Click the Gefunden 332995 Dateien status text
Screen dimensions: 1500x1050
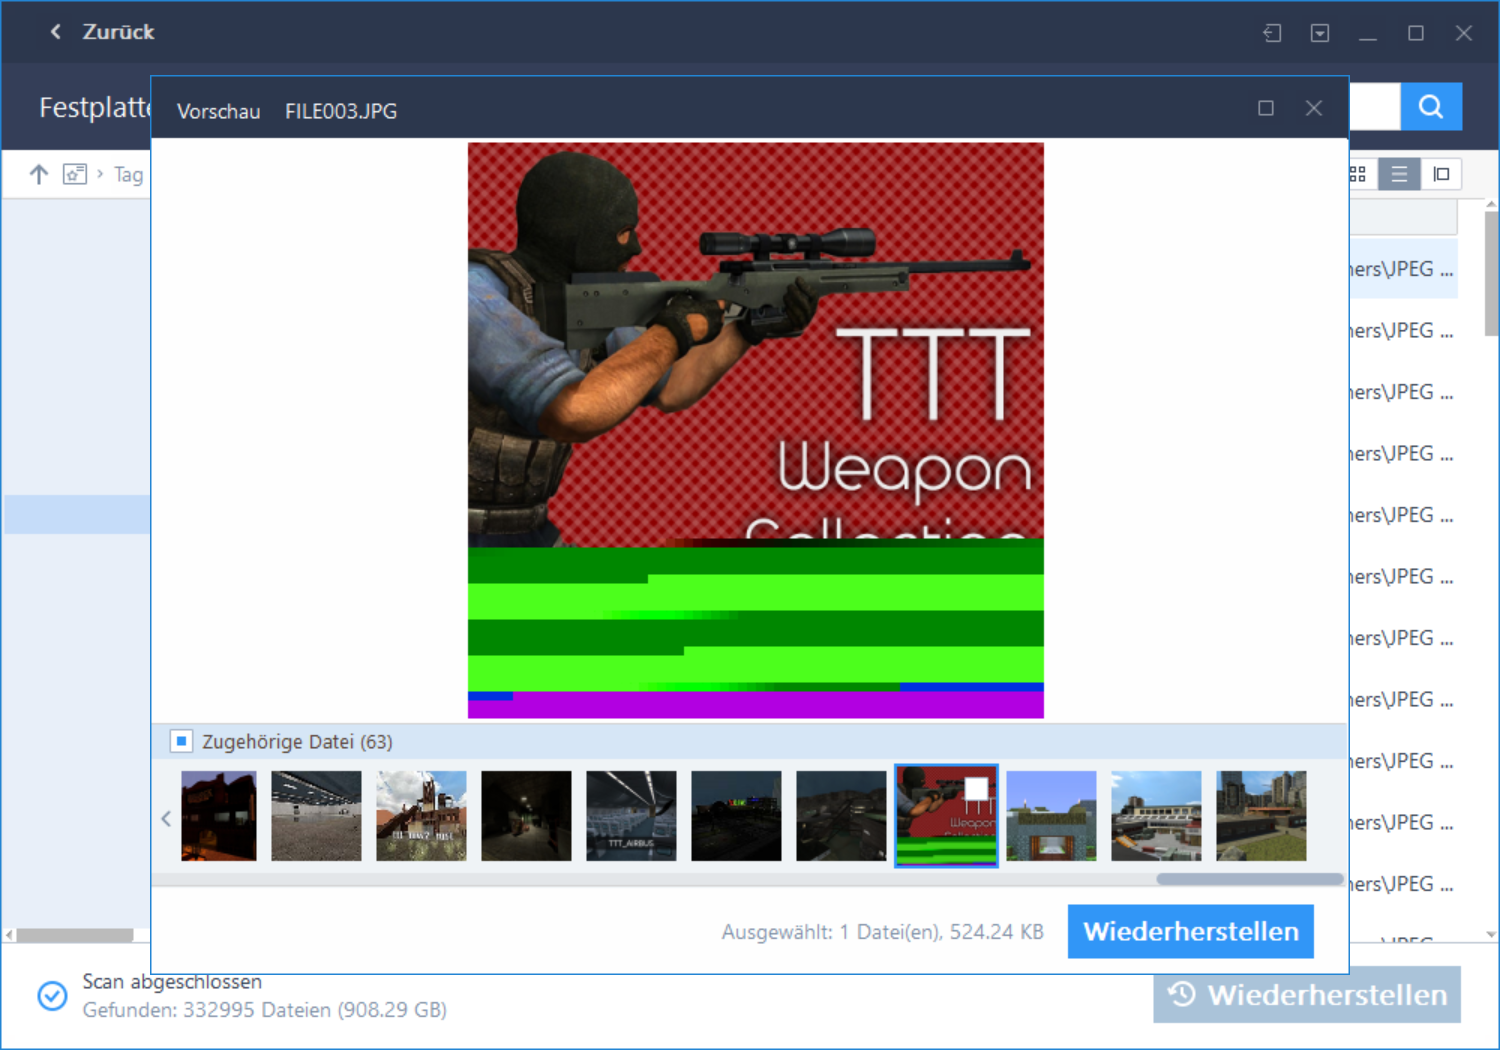[x=265, y=1010]
